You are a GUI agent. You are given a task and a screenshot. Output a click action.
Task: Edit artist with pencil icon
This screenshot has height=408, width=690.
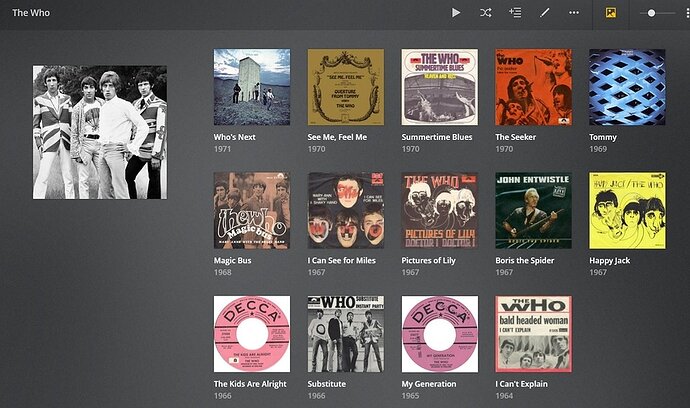545,13
